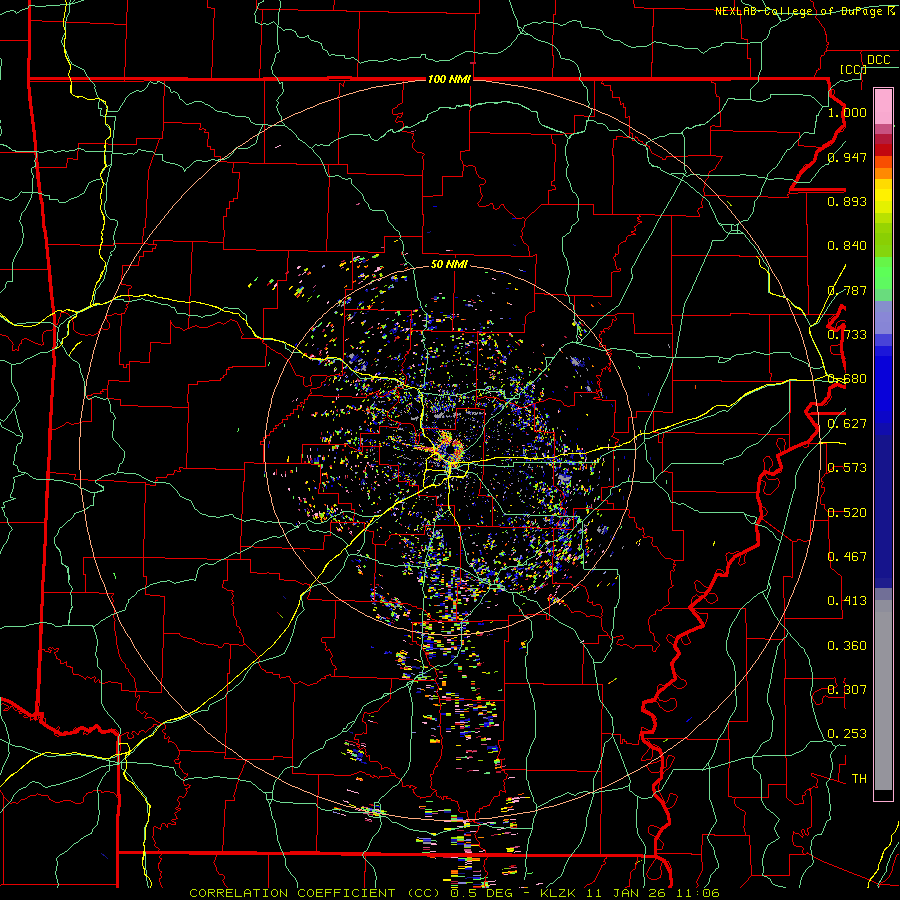This screenshot has height=900, width=900.
Task: Click the pink segment of the color bar
Action: pos(883,106)
